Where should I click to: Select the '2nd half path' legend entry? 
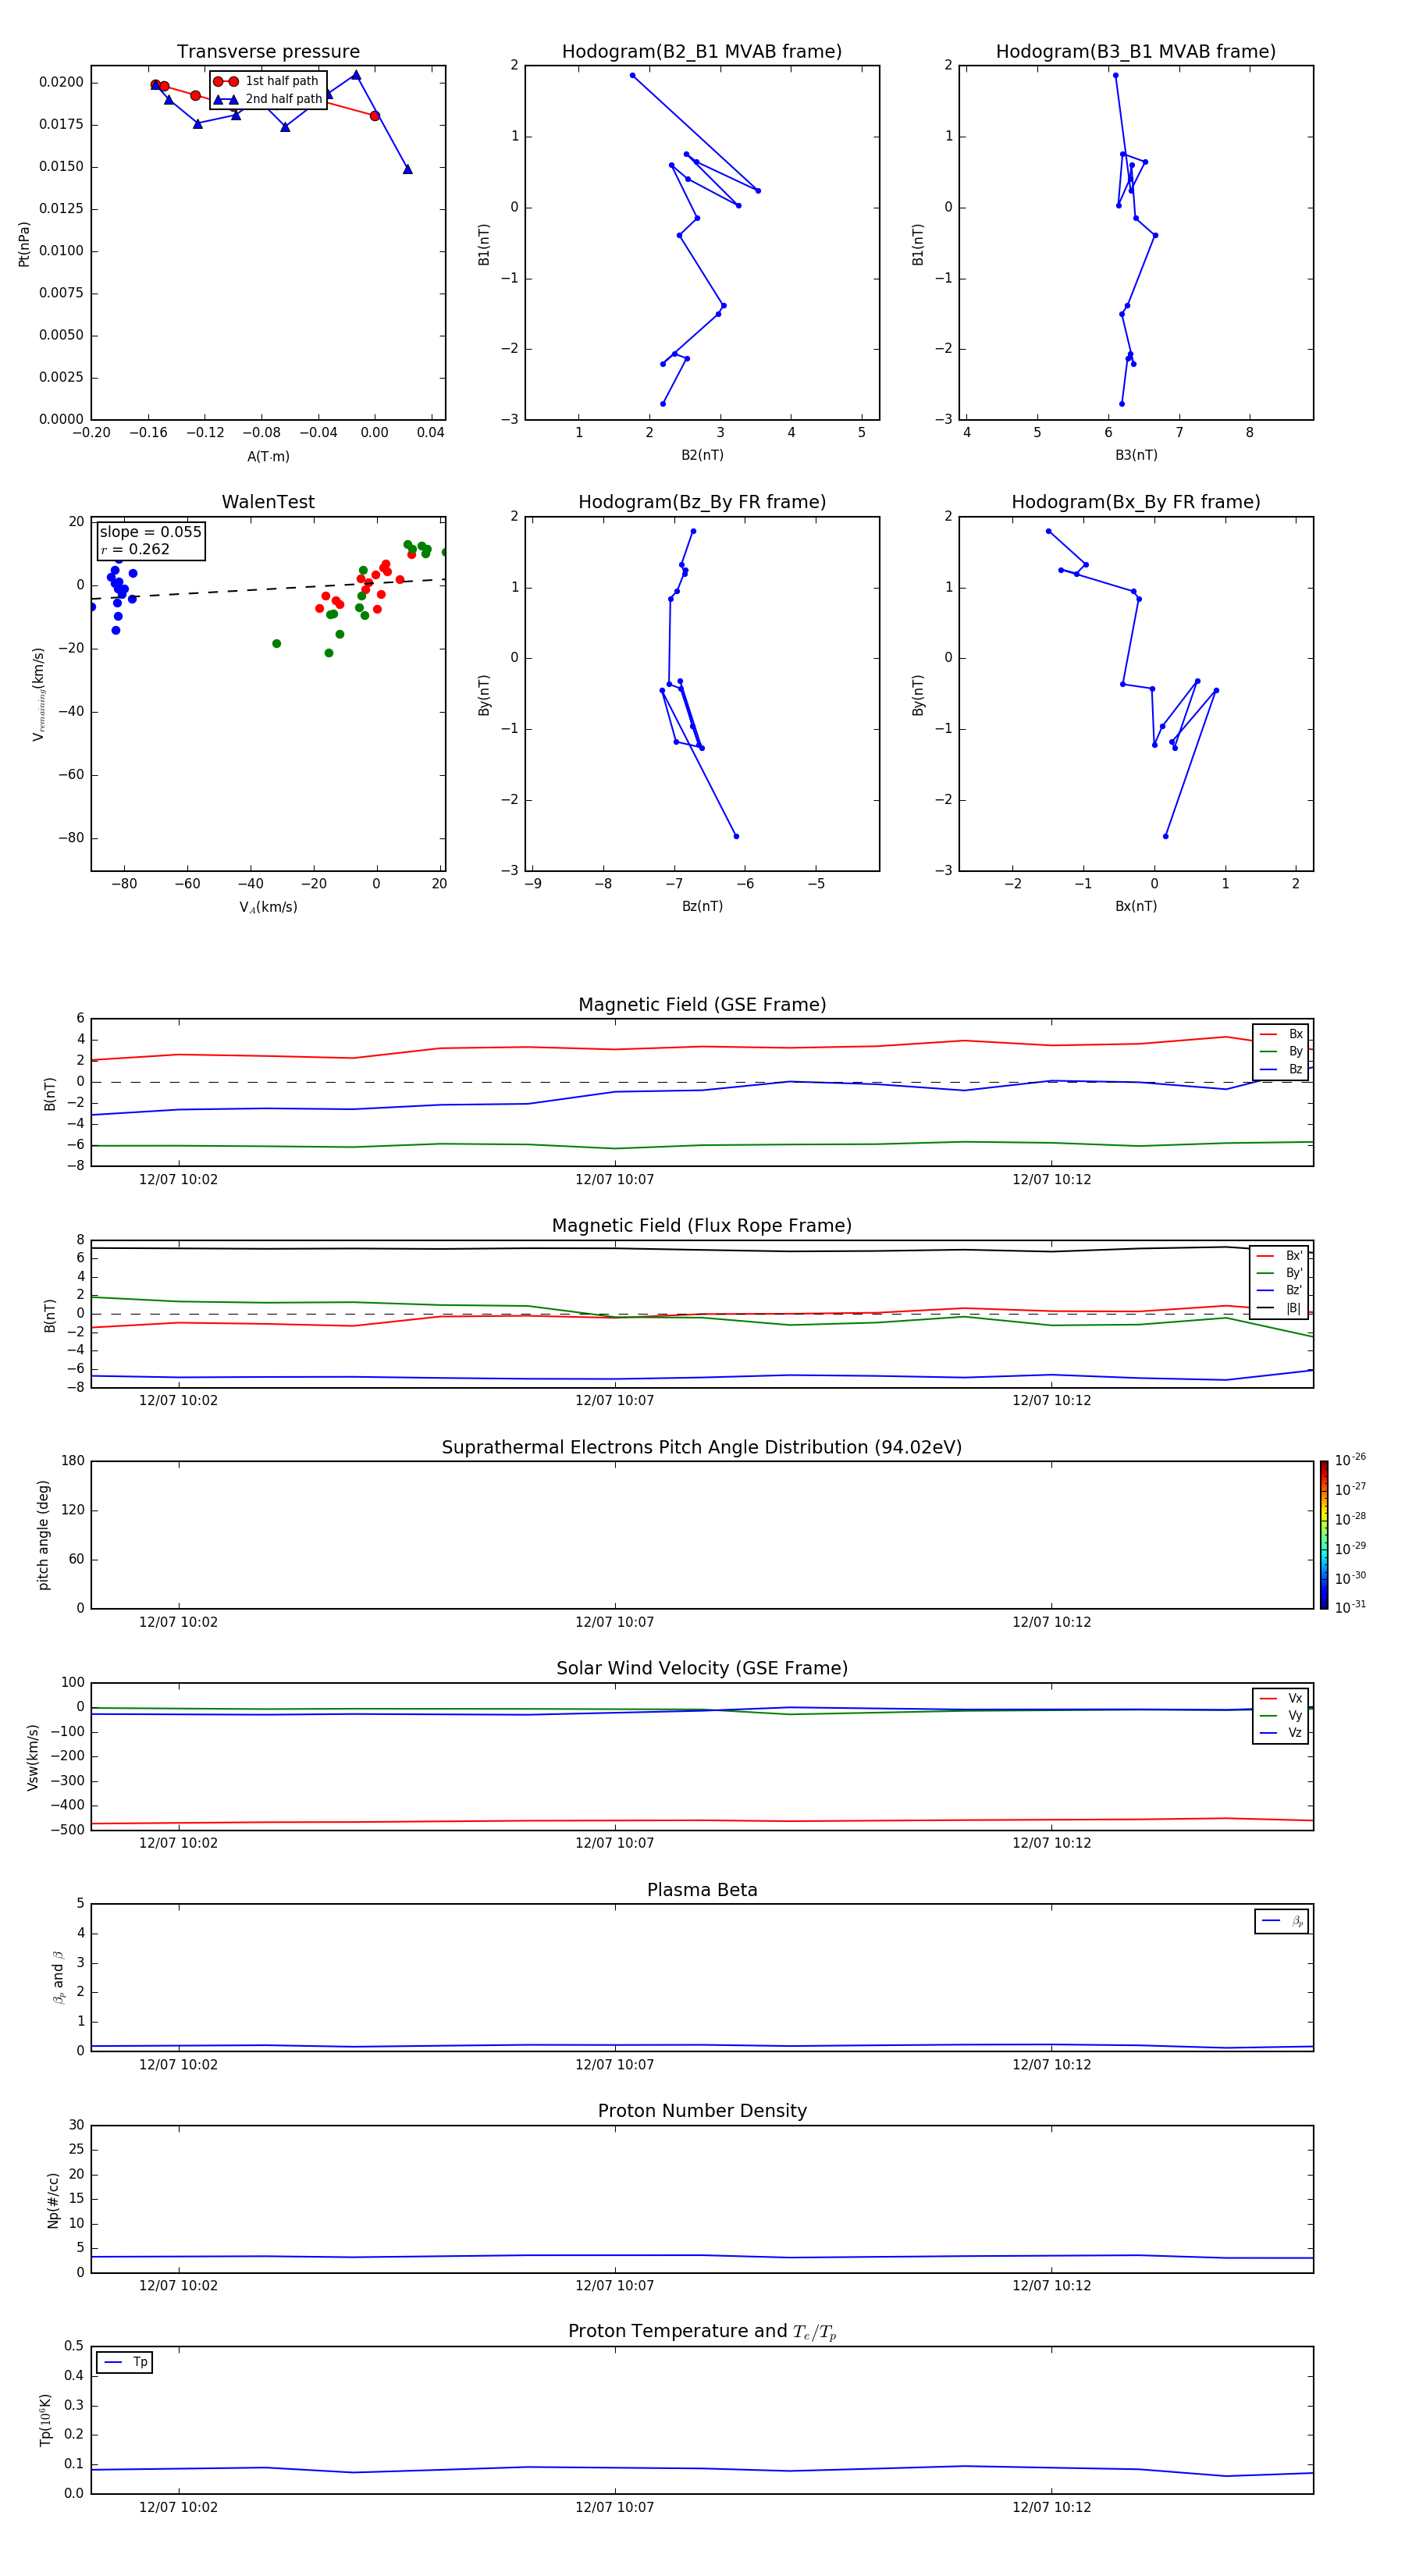pyautogui.click(x=268, y=99)
